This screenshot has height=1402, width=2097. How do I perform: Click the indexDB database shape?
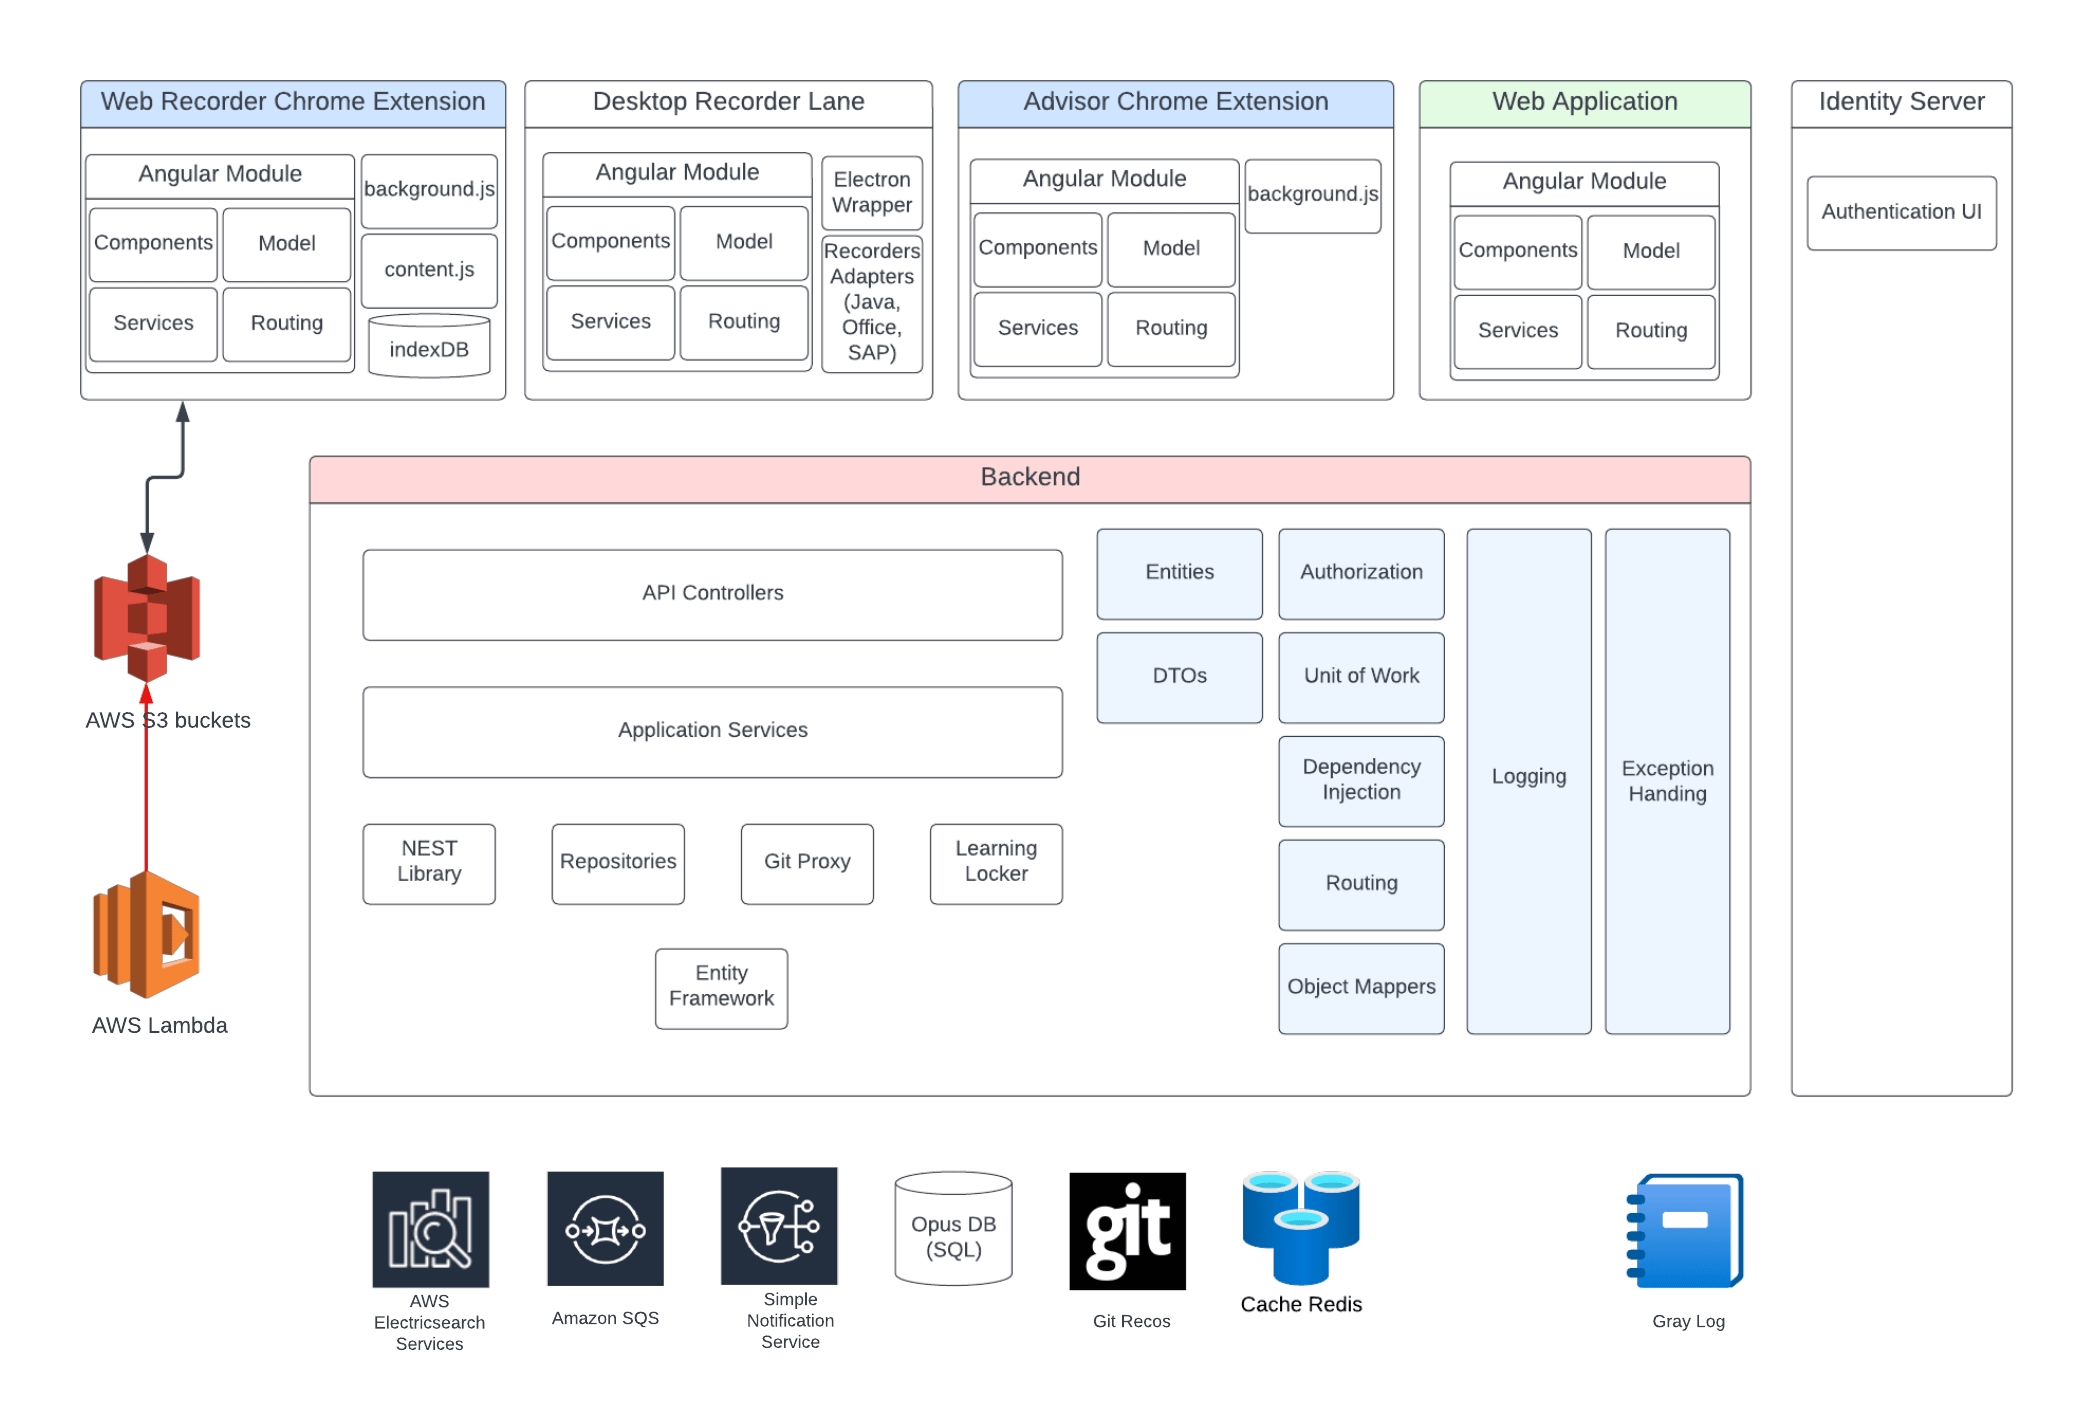point(429,347)
